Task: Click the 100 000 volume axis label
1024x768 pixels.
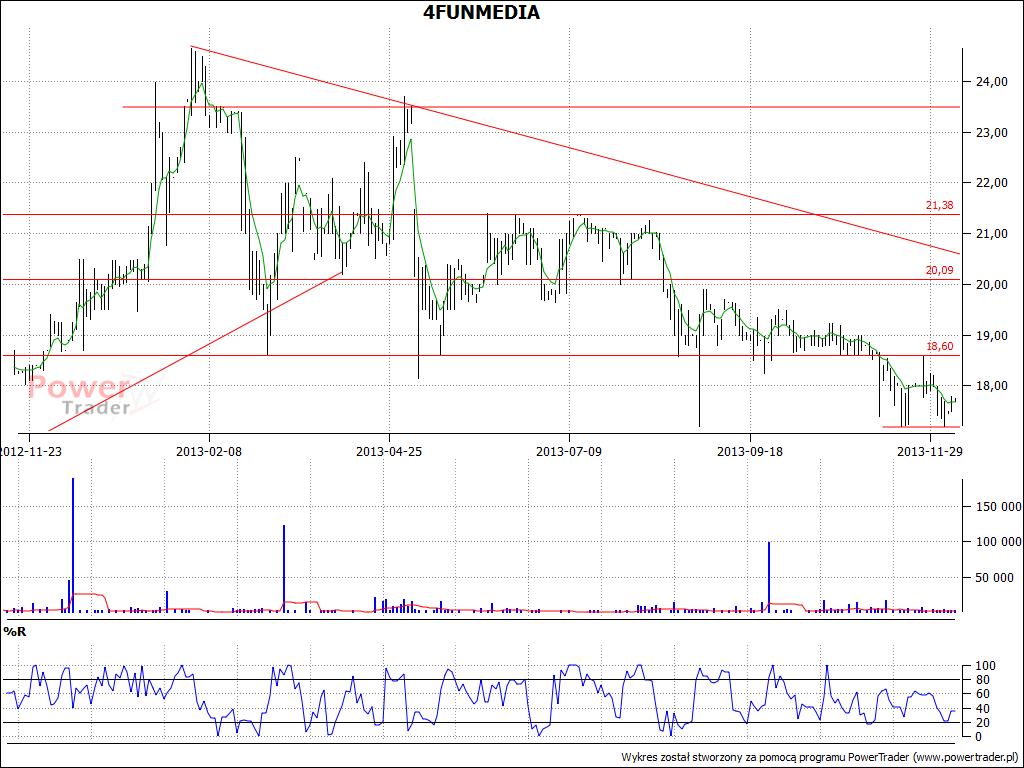Action: pyautogui.click(x=997, y=542)
